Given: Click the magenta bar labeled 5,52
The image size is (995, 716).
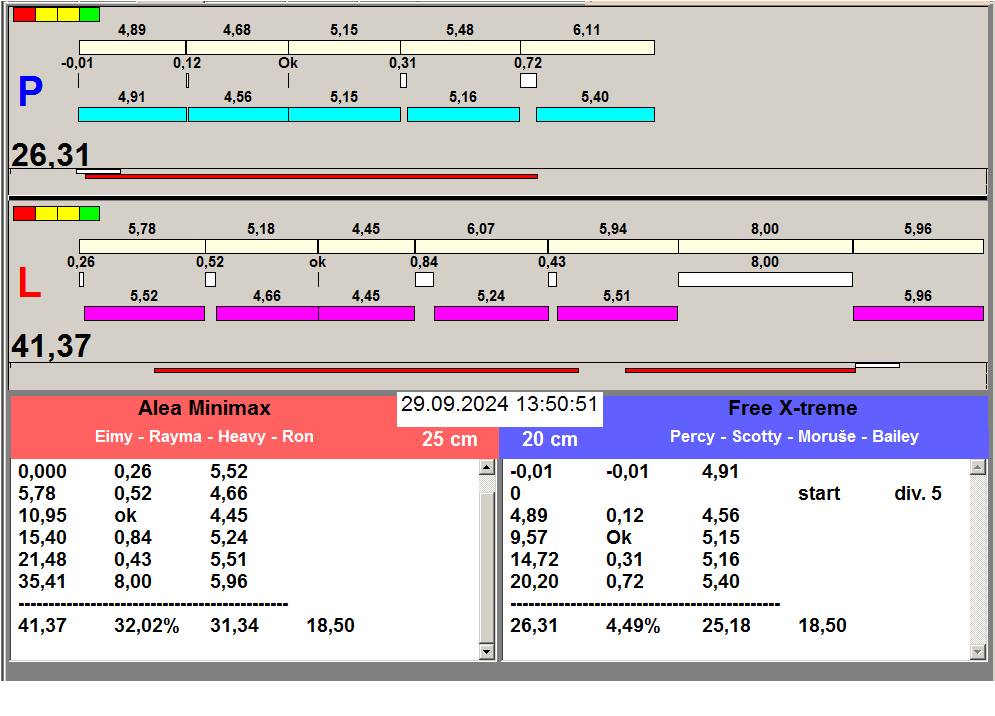Looking at the screenshot, I should click(x=145, y=314).
